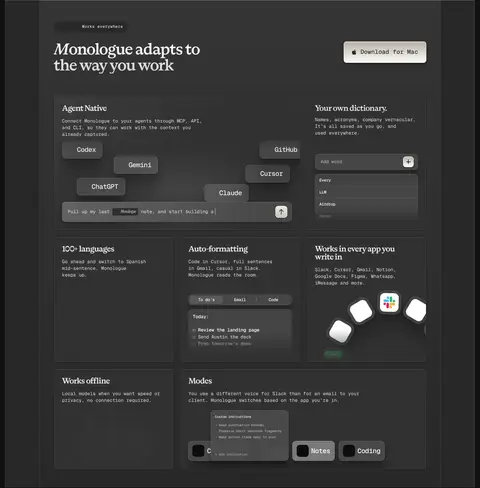Click the 'Modes' heading
480x488 pixels.
coord(200,381)
